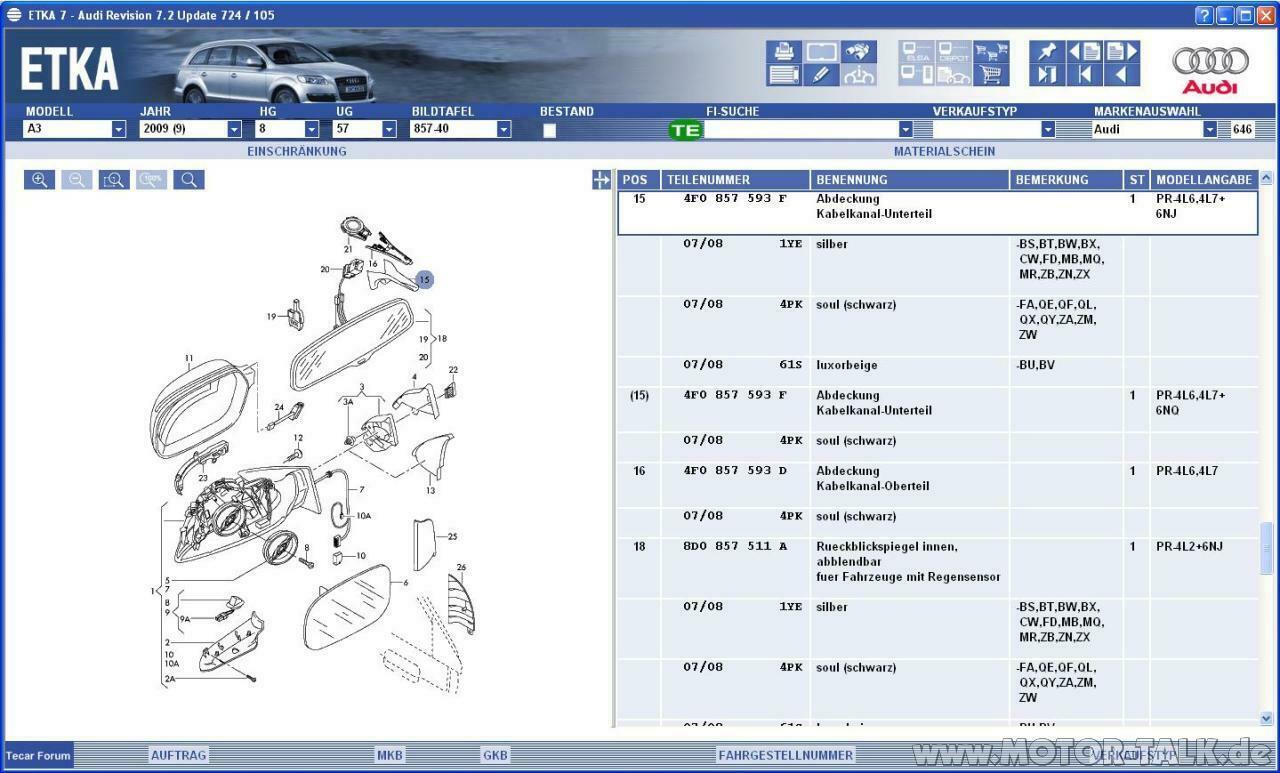Zoom in on the parts diagram
The image size is (1280, 773).
tap(39, 180)
